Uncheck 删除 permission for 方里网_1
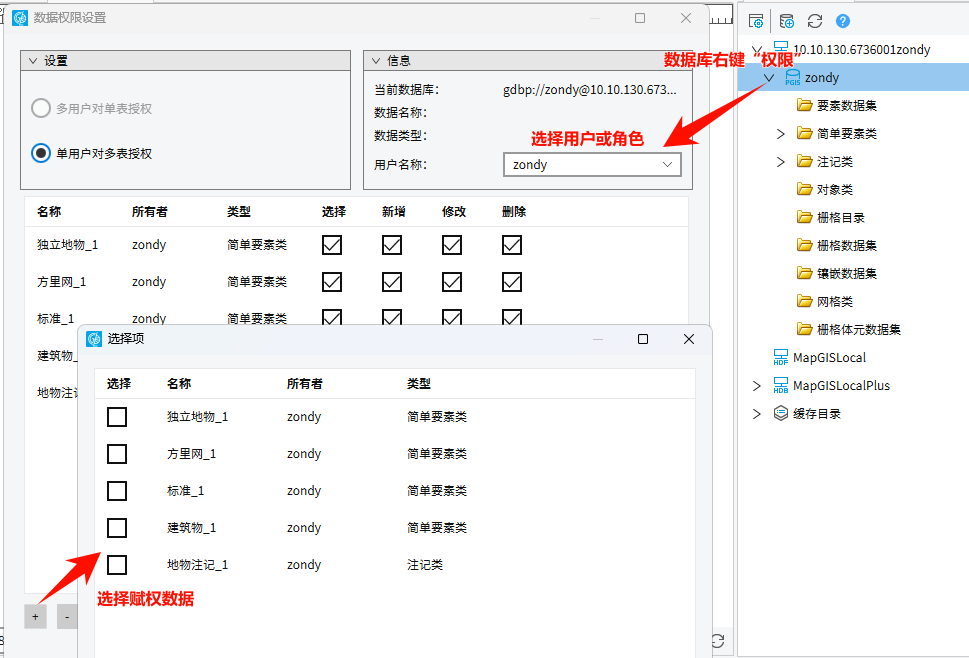 pos(512,282)
